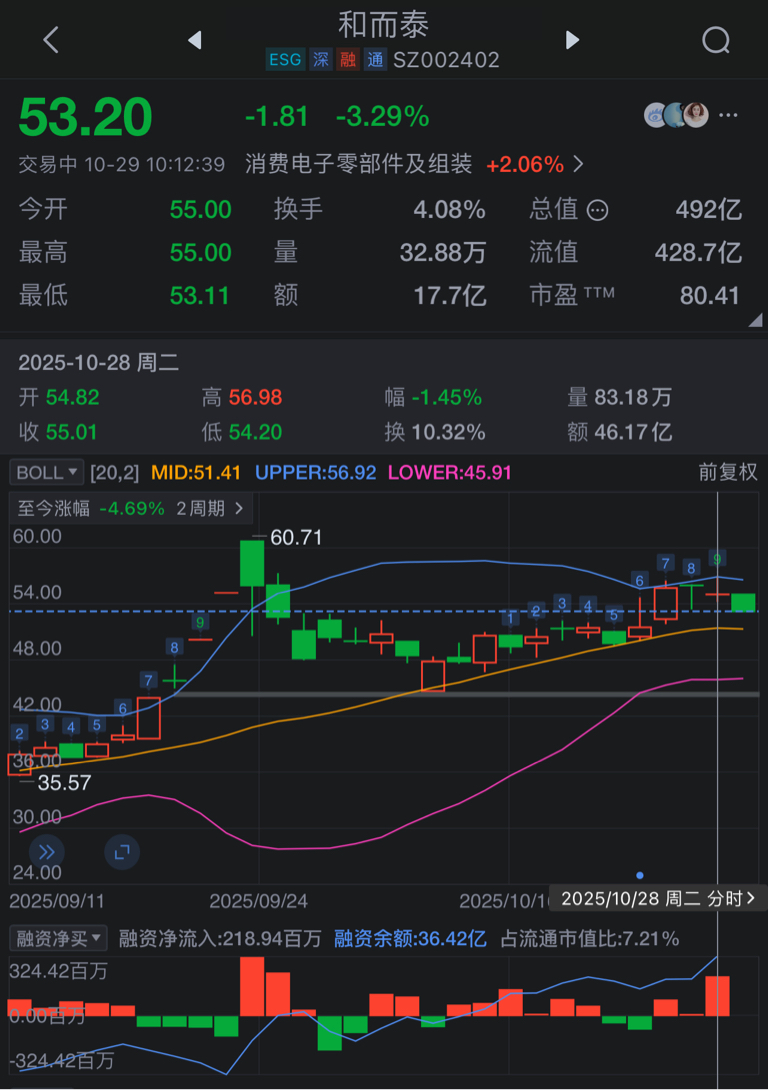Viewport: 768px width, 1090px height.
Task: Tap the 量 83.18万 daily volume
Action: coord(619,397)
